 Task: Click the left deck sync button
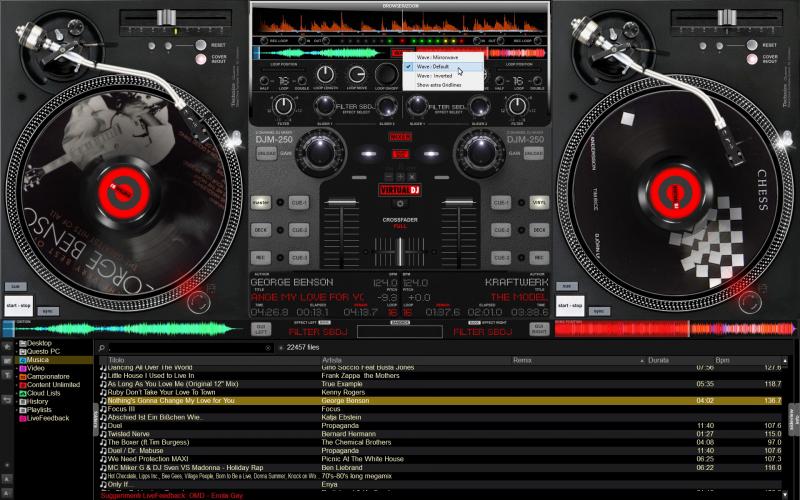(x=48, y=311)
